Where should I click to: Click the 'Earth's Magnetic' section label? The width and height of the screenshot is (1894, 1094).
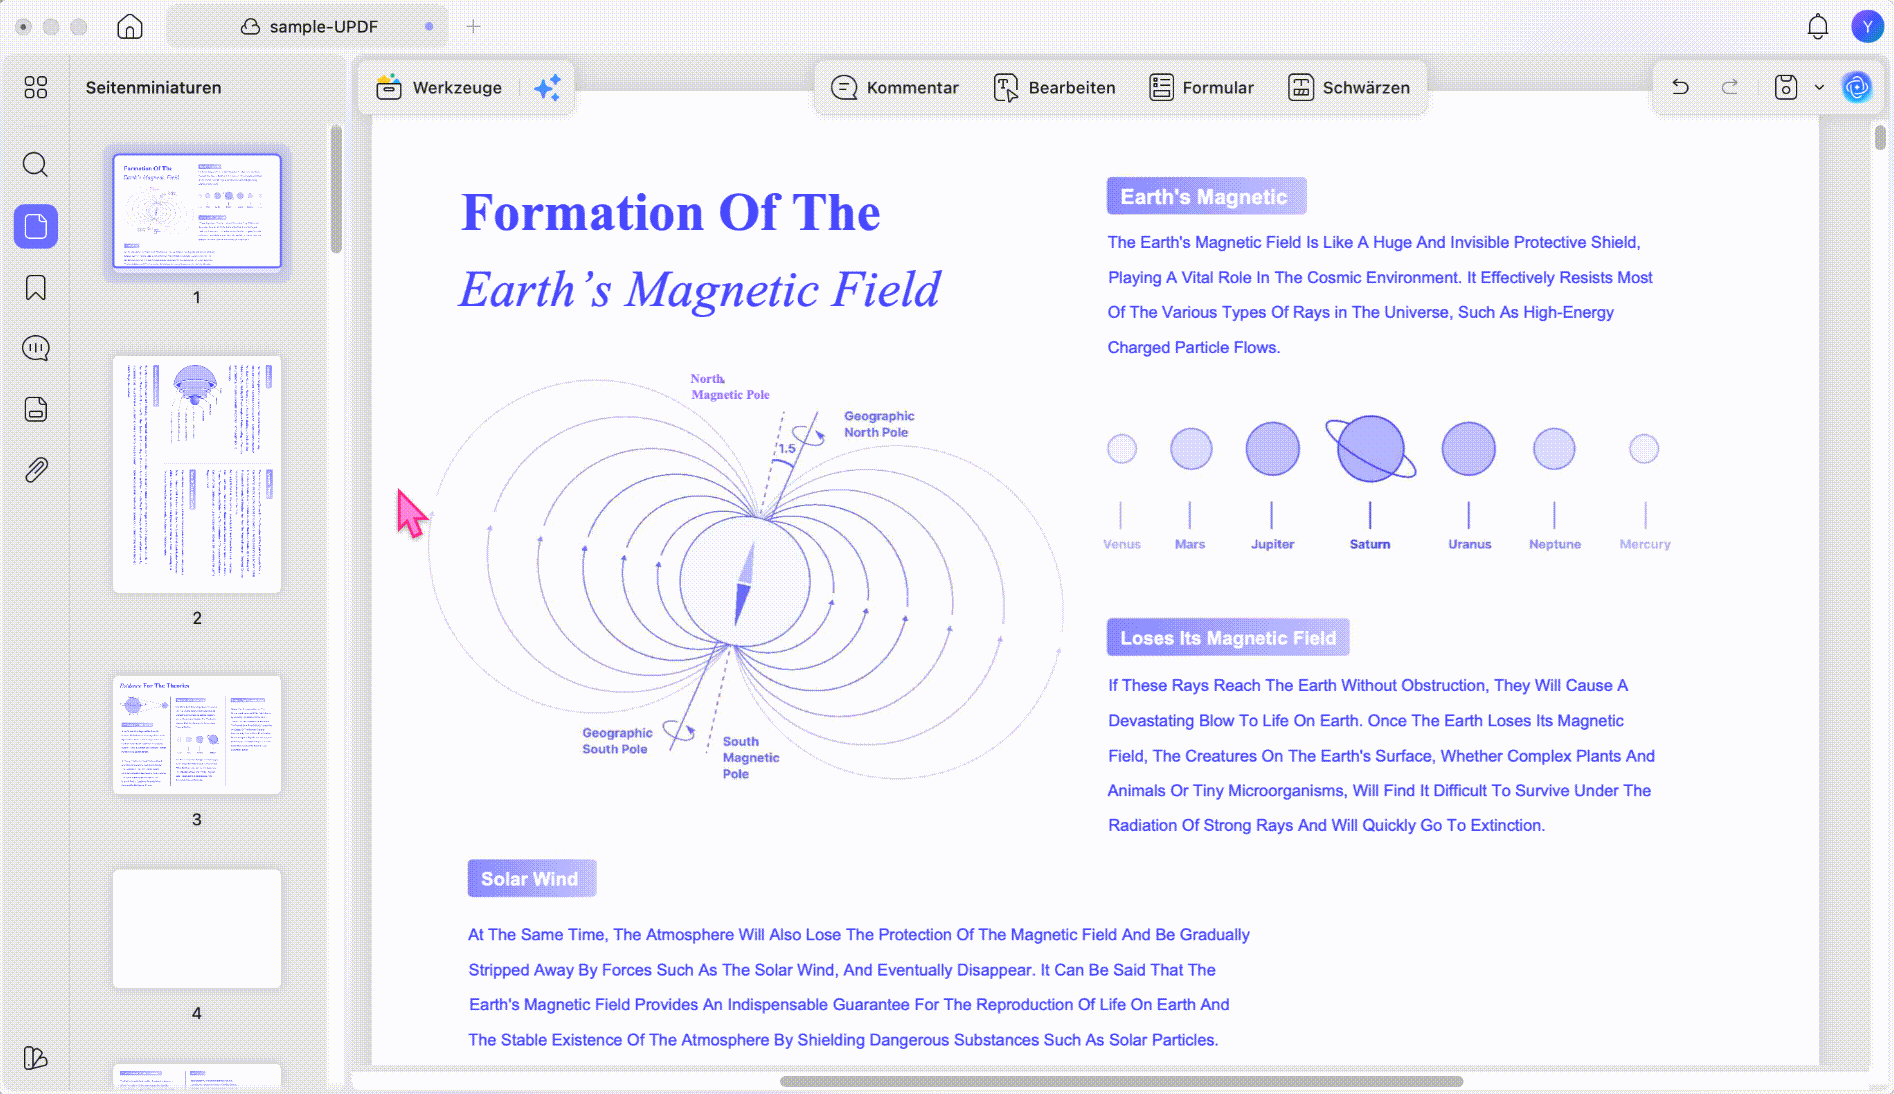coord(1206,196)
